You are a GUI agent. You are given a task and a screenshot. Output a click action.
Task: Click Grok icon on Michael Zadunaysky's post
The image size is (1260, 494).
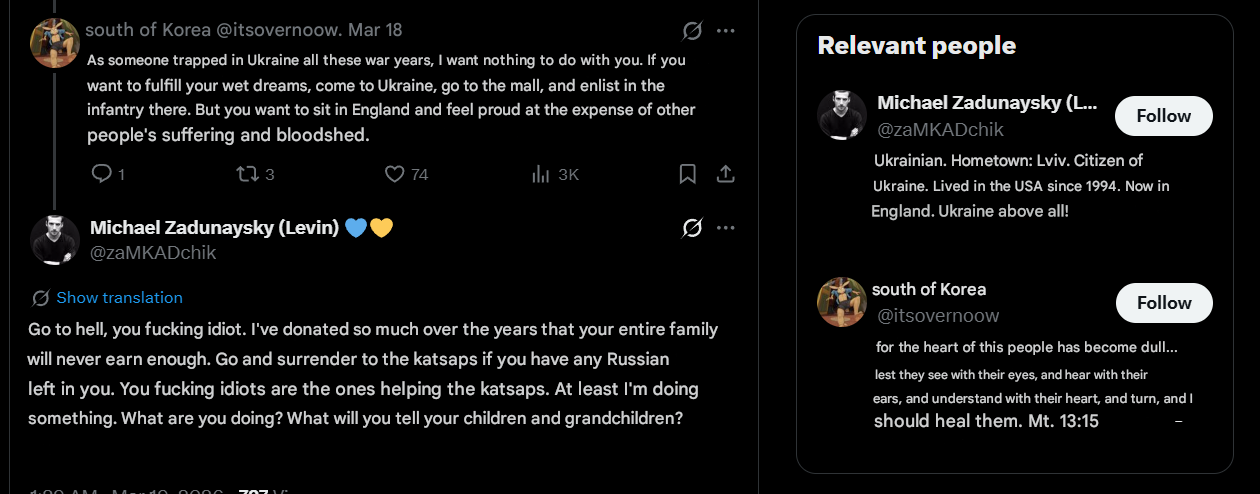pos(691,229)
